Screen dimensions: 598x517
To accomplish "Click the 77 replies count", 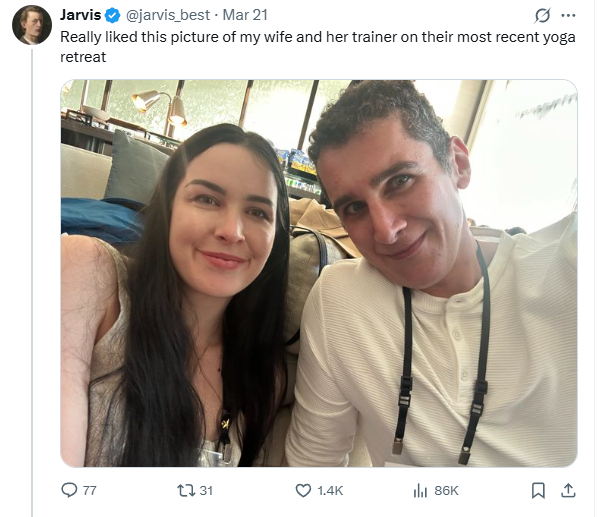I will 90,490.
